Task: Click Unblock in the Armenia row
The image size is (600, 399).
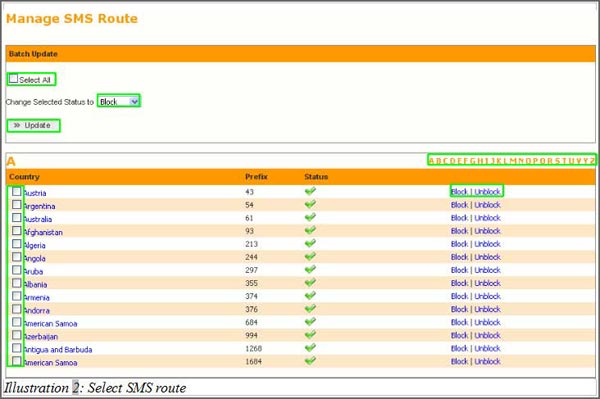Action: tap(487, 296)
